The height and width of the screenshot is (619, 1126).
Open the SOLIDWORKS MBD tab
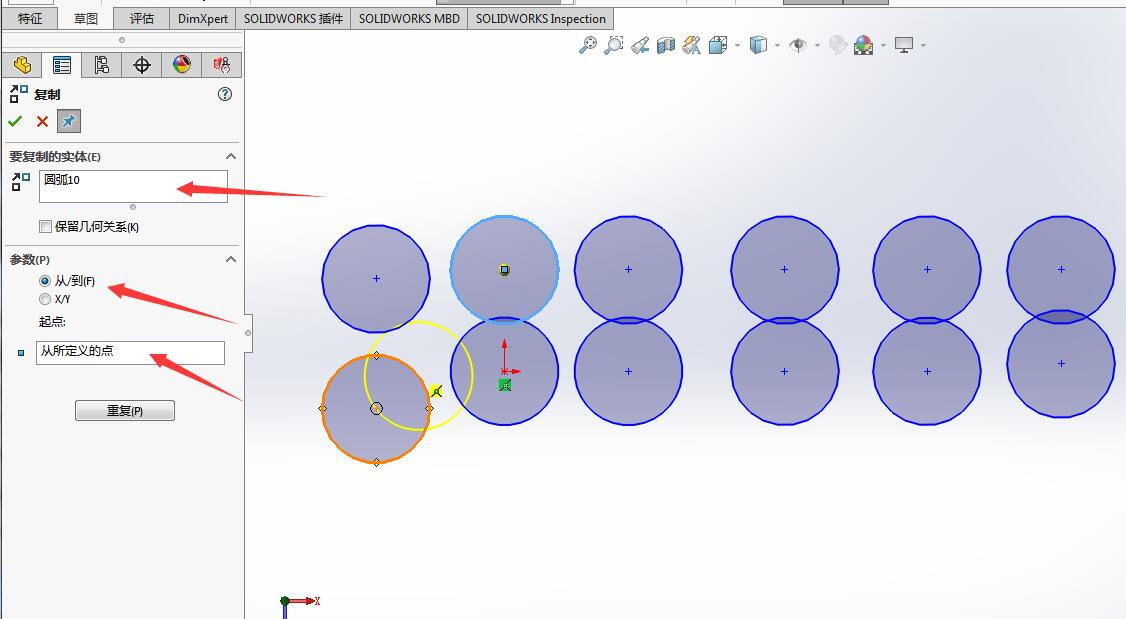click(x=409, y=19)
